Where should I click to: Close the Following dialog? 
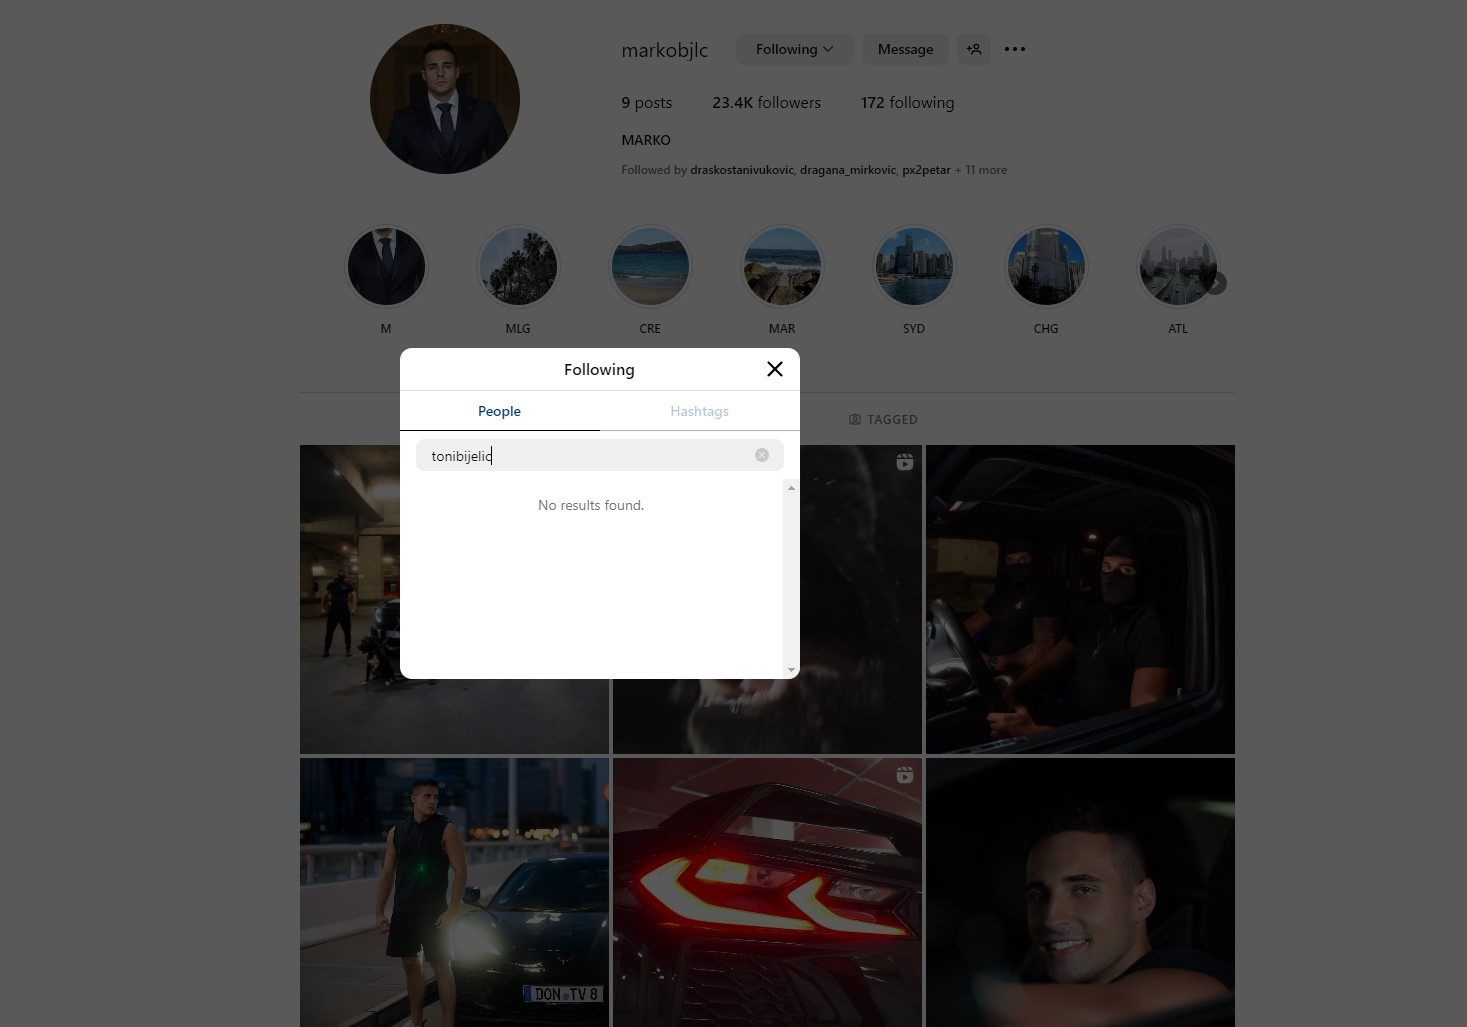pos(774,369)
